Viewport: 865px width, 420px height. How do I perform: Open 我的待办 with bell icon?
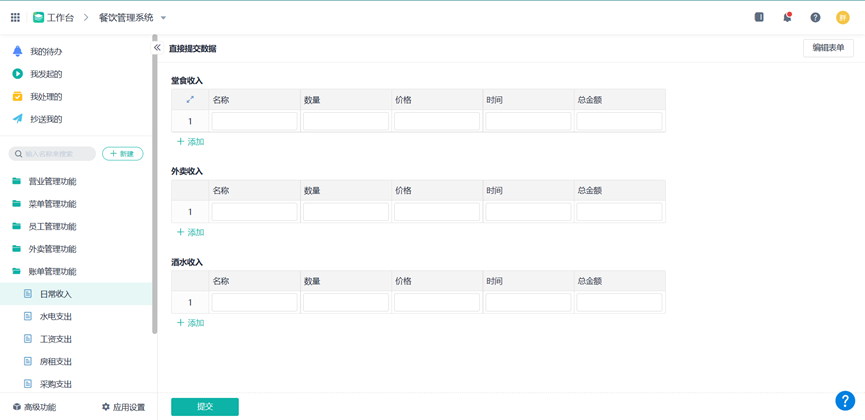[x=45, y=51]
